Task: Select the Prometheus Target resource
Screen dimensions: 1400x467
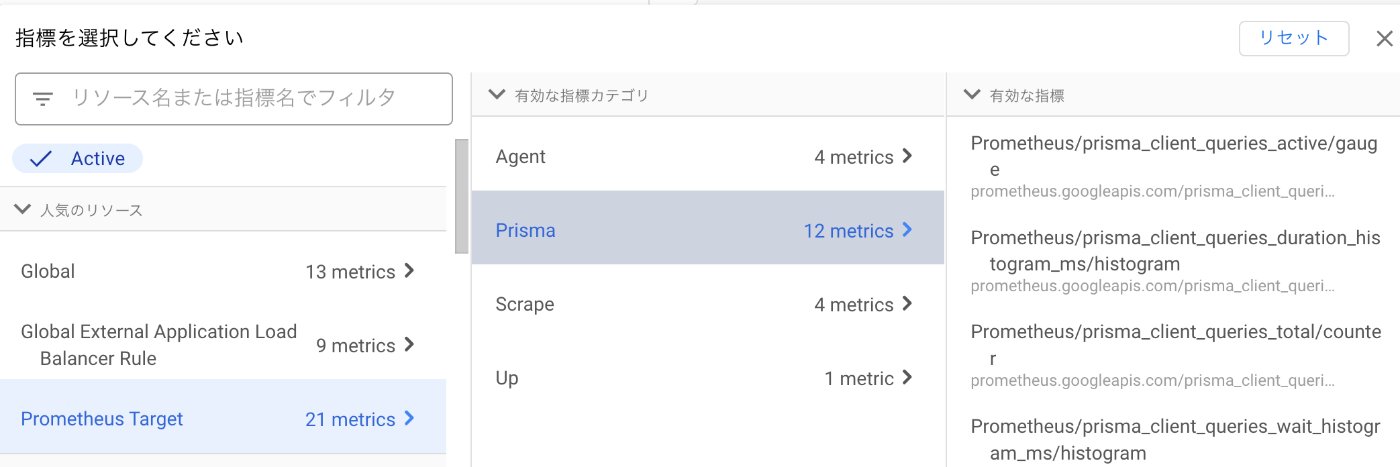Action: point(223,418)
